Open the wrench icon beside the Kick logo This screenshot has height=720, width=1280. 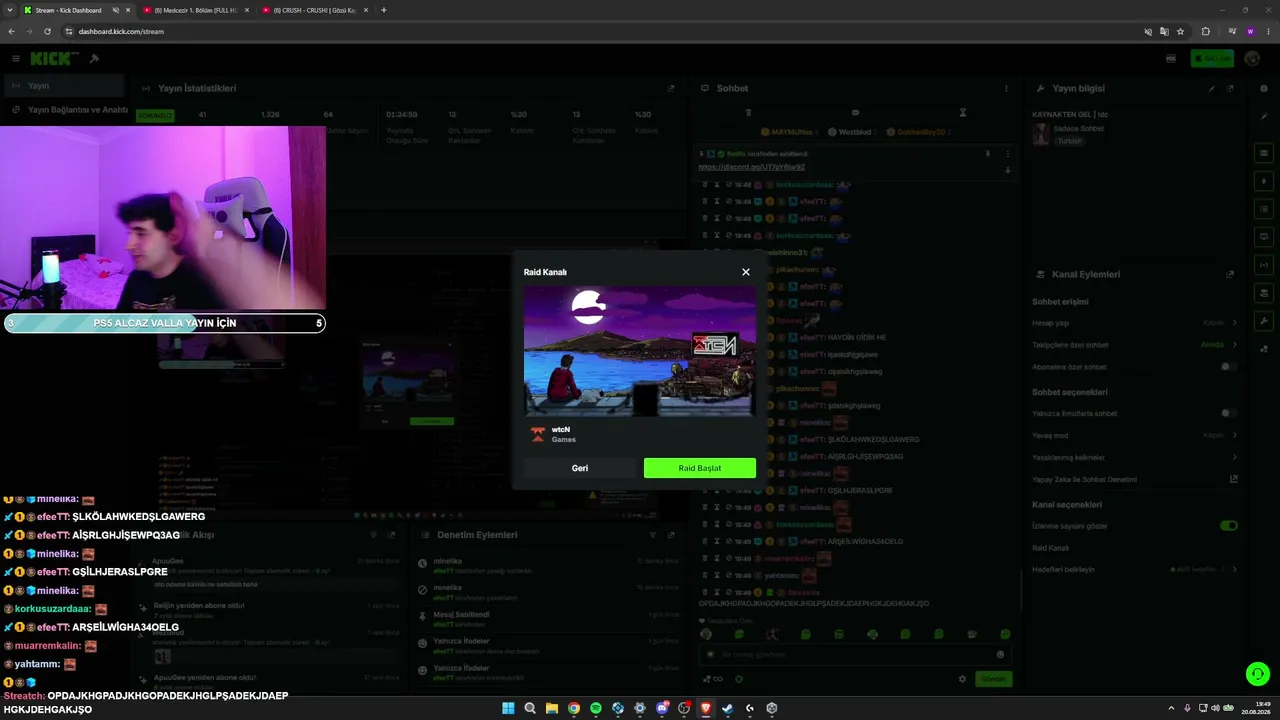(x=94, y=59)
